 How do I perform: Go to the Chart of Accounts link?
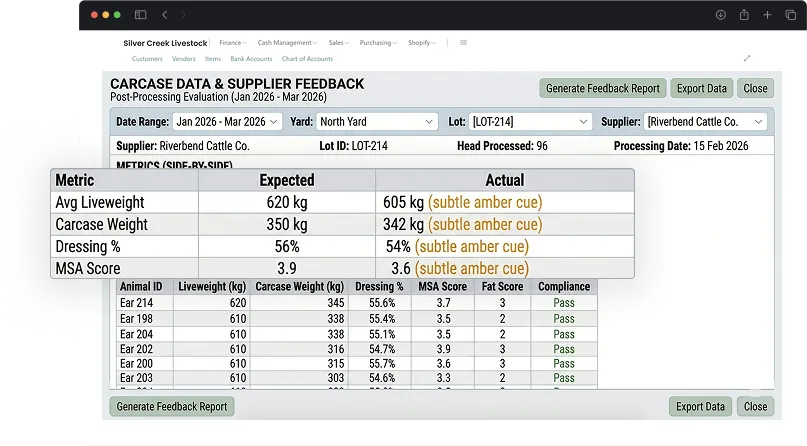pos(307,59)
